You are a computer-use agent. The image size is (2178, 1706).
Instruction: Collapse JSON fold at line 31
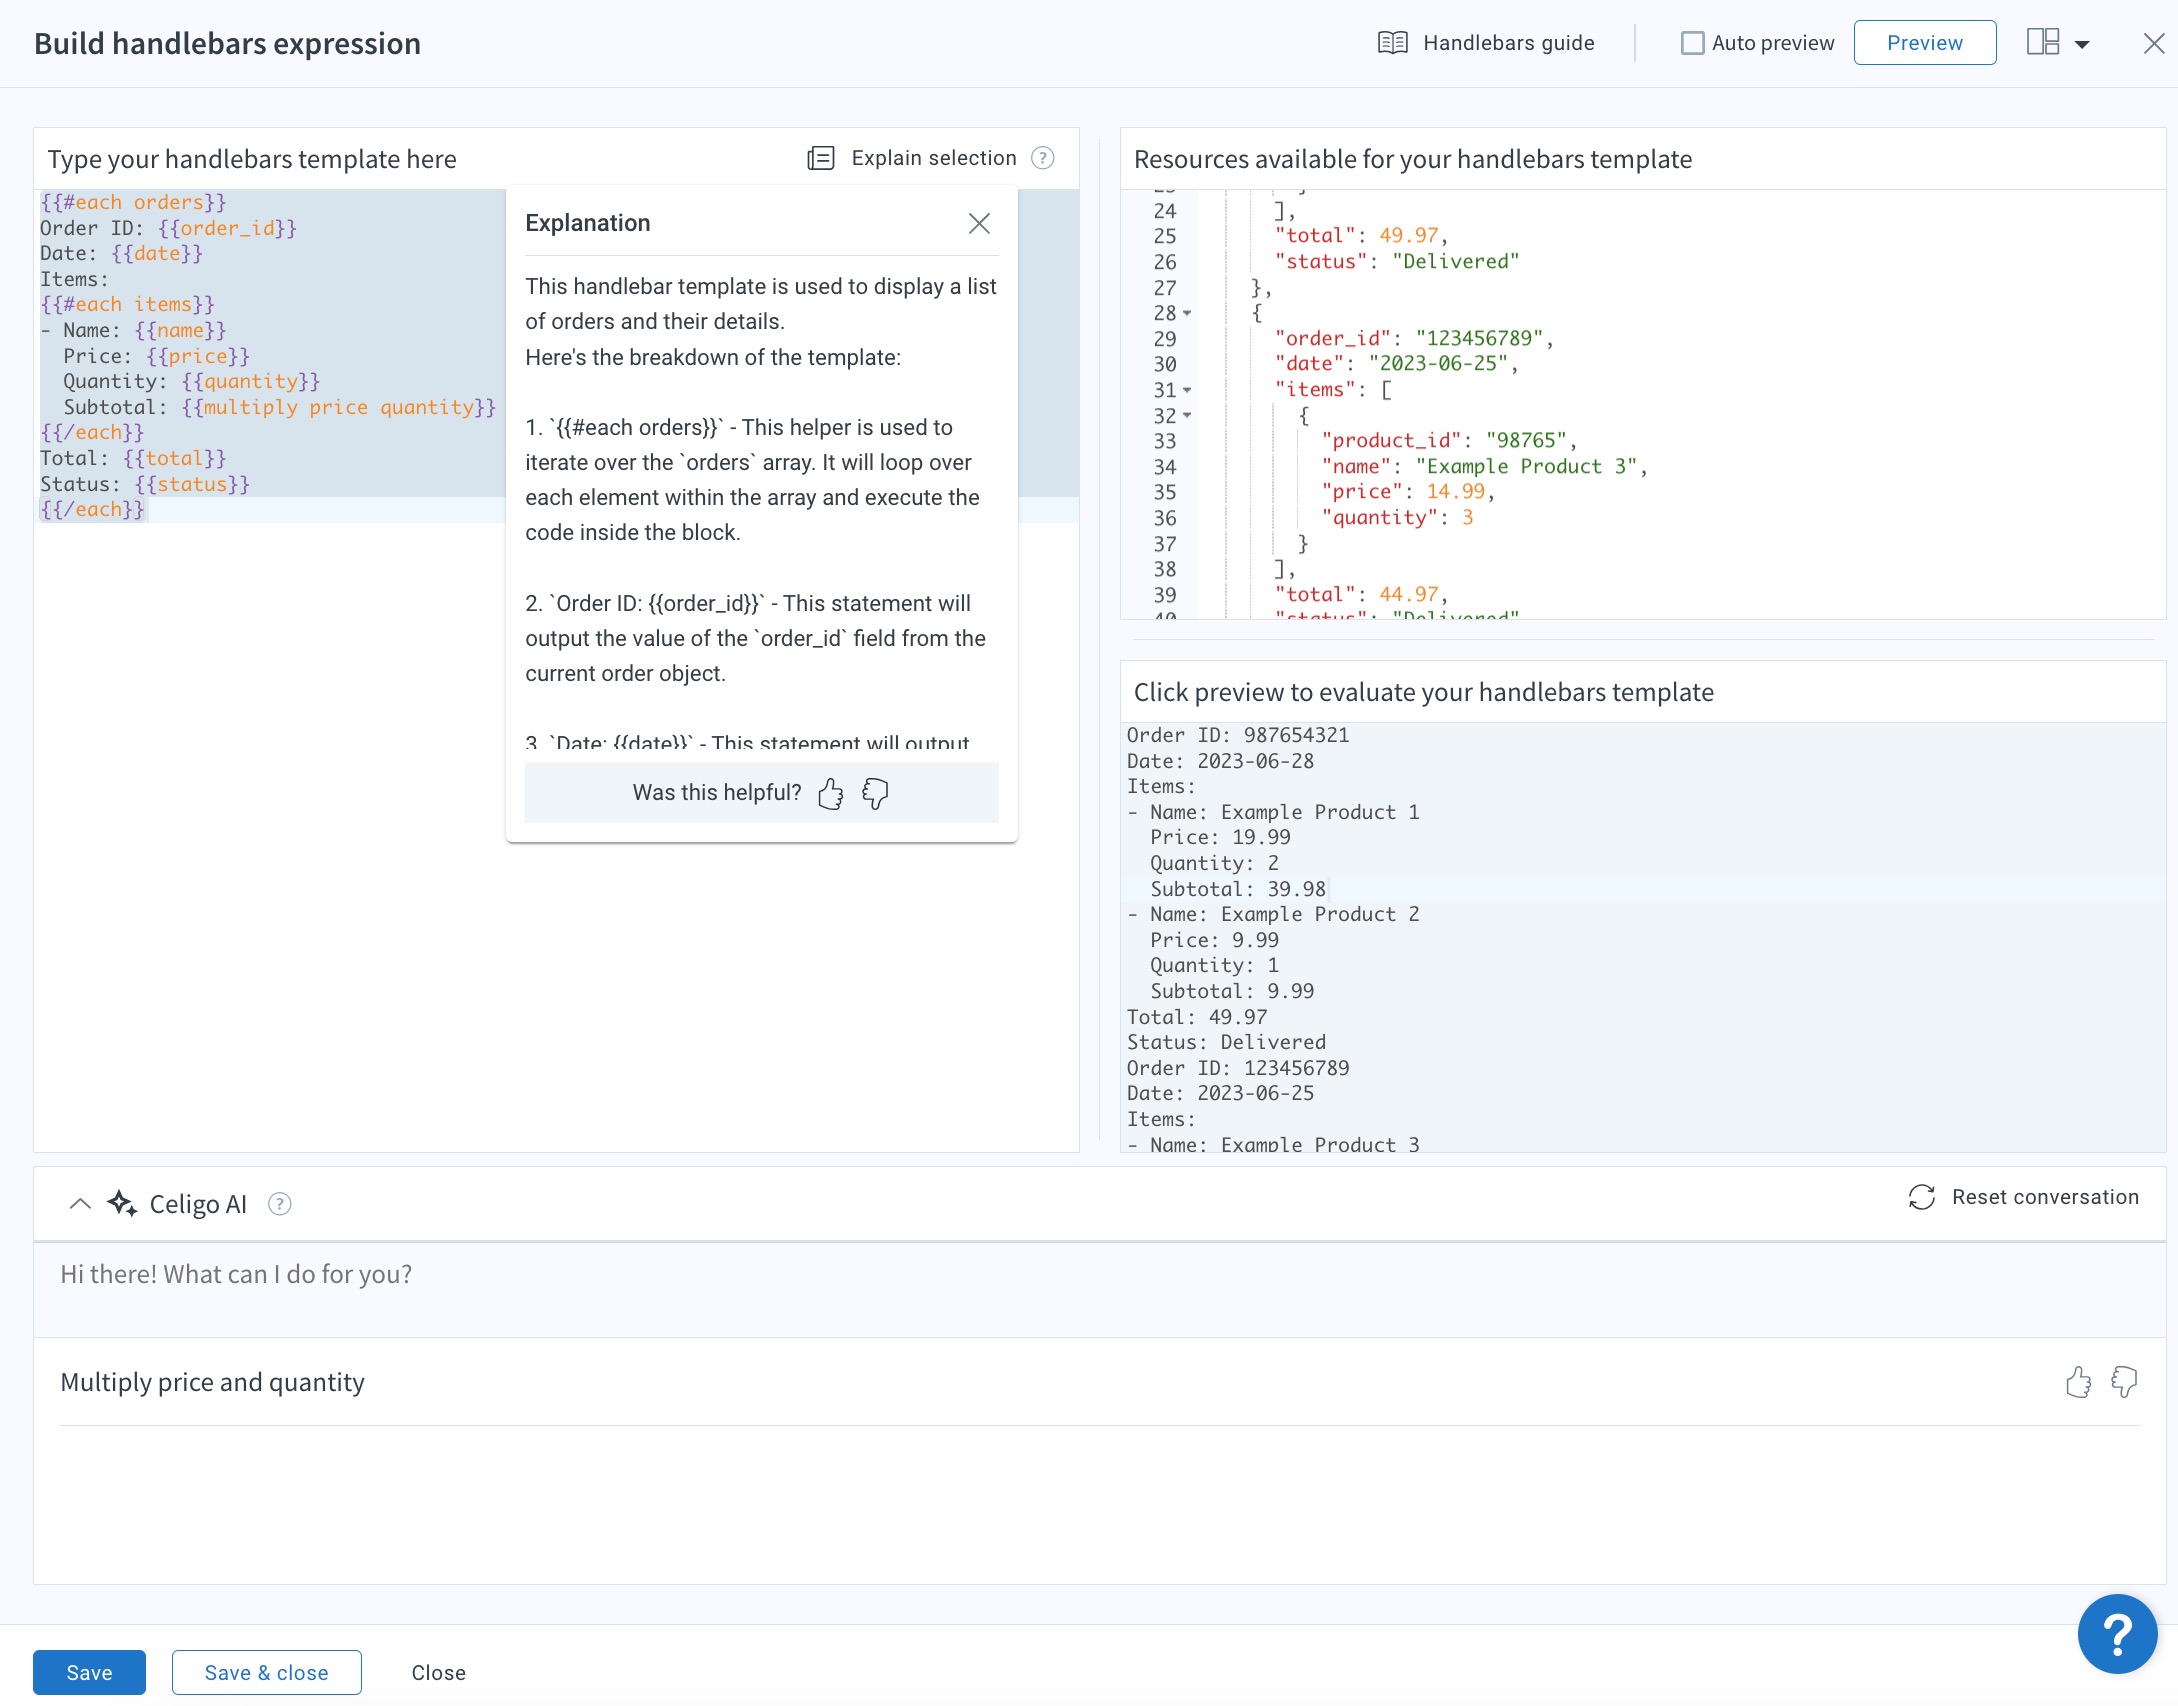point(1187,390)
